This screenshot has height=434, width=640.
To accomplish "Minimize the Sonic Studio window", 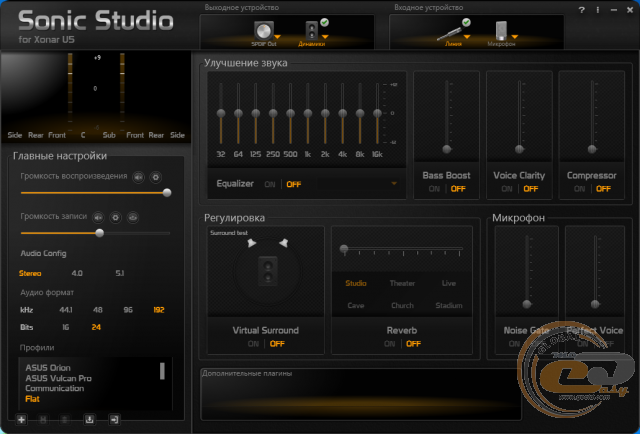I will [x=614, y=10].
